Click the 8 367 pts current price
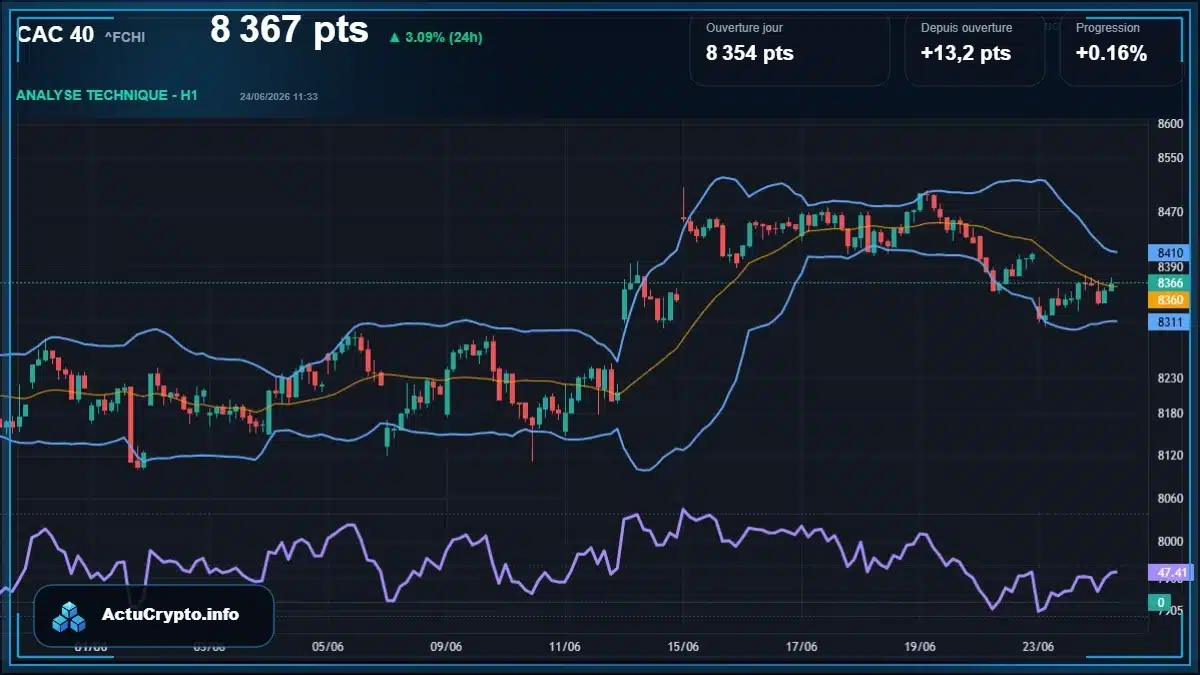 (x=289, y=30)
